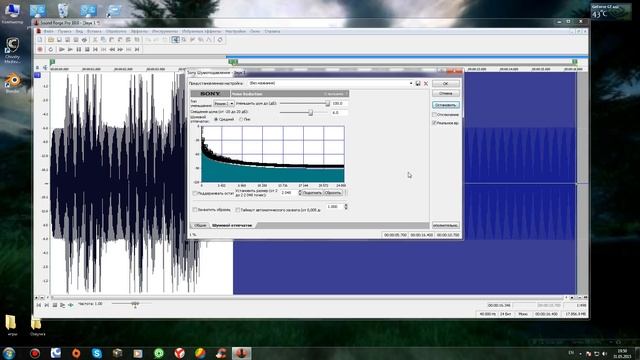This screenshot has height=360, width=640.
Task: Click the New file icon in Sound Forge toolbar
Action: coord(40,40)
